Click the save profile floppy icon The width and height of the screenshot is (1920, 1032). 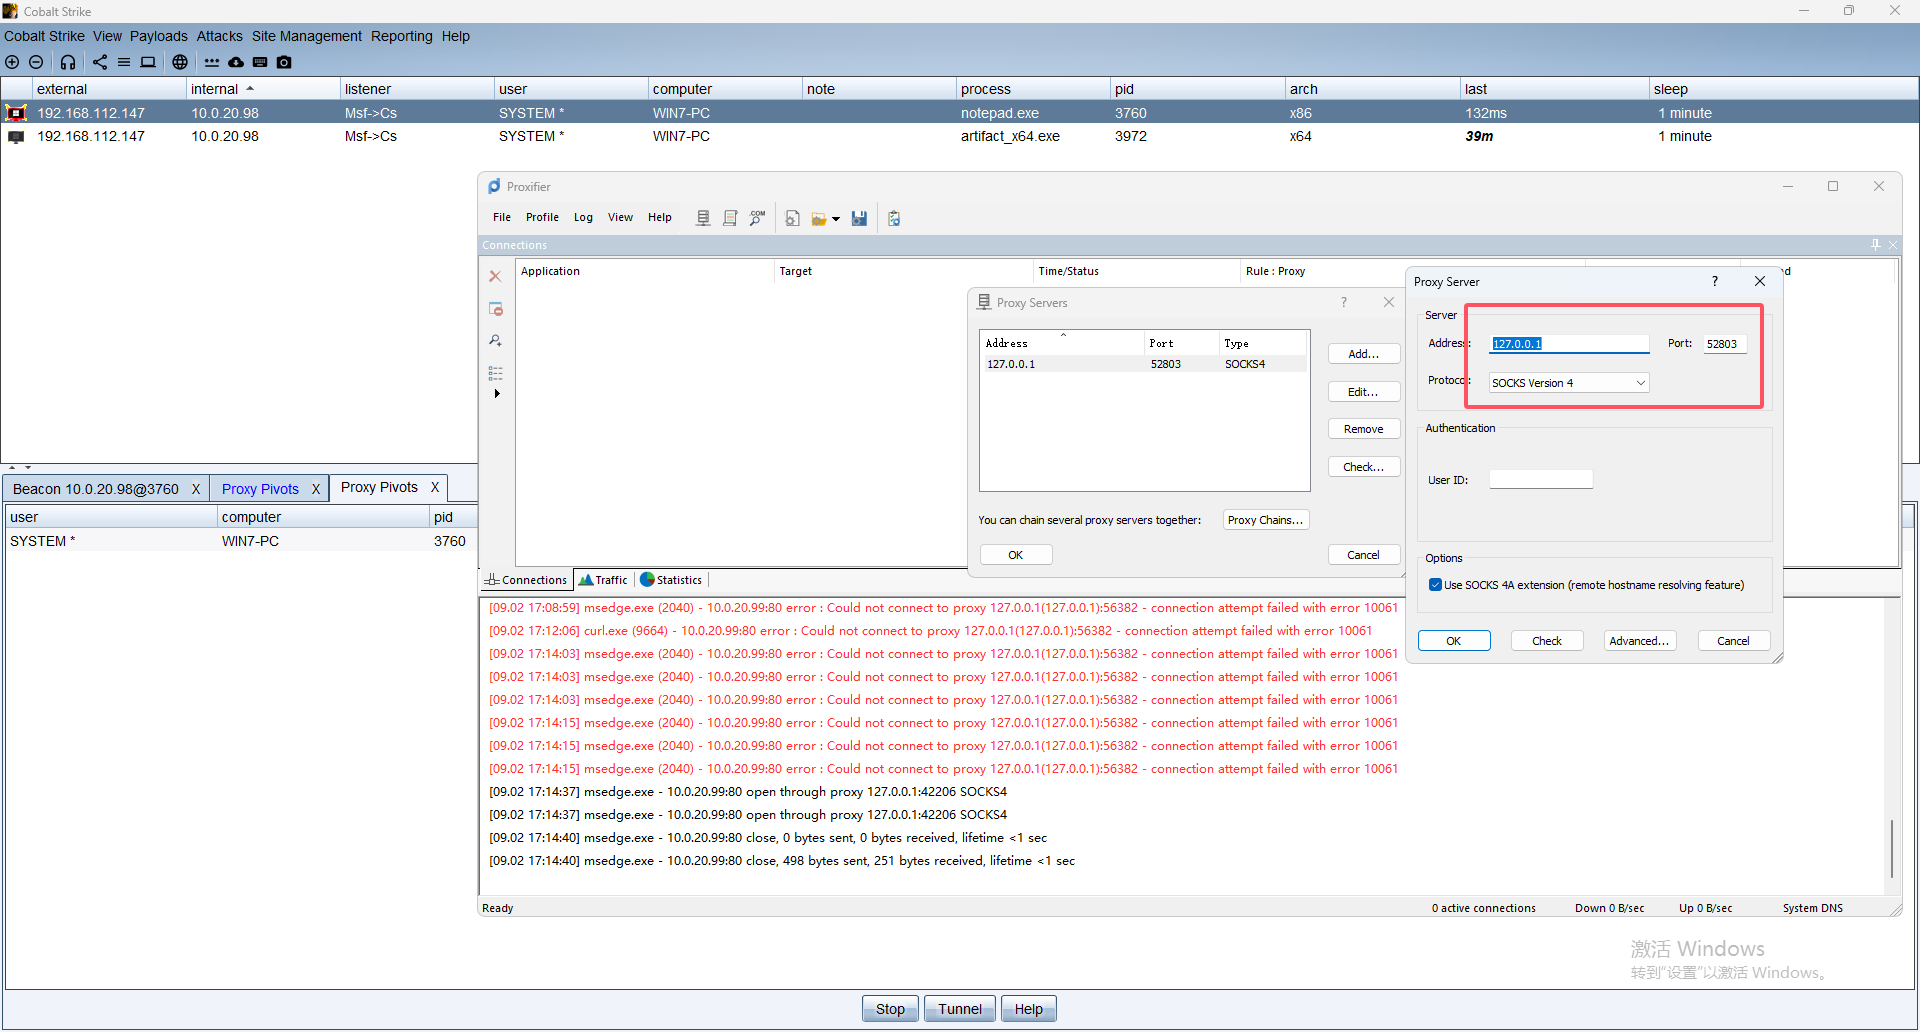(859, 218)
